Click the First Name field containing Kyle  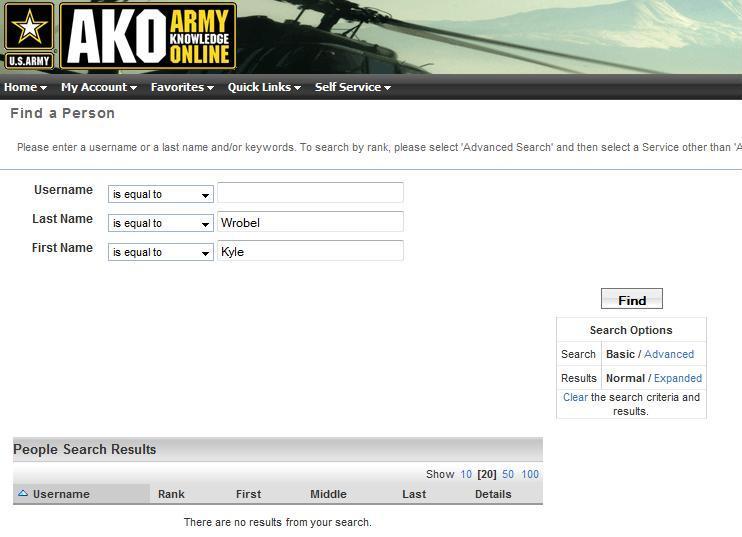[x=310, y=251]
